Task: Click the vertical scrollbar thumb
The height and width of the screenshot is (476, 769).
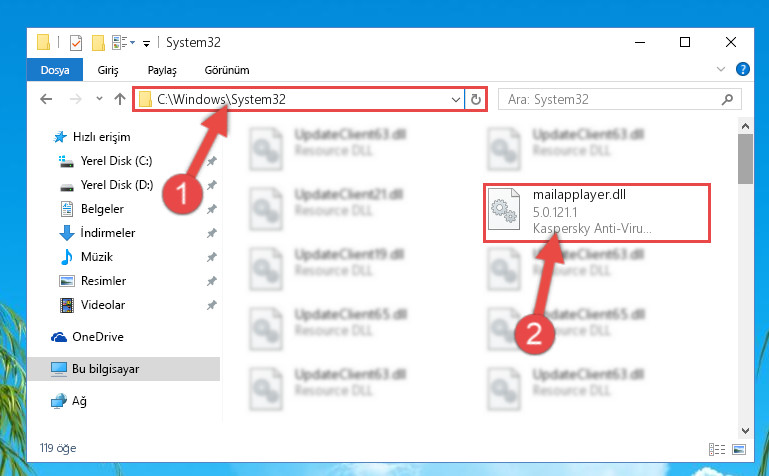Action: pos(745,159)
